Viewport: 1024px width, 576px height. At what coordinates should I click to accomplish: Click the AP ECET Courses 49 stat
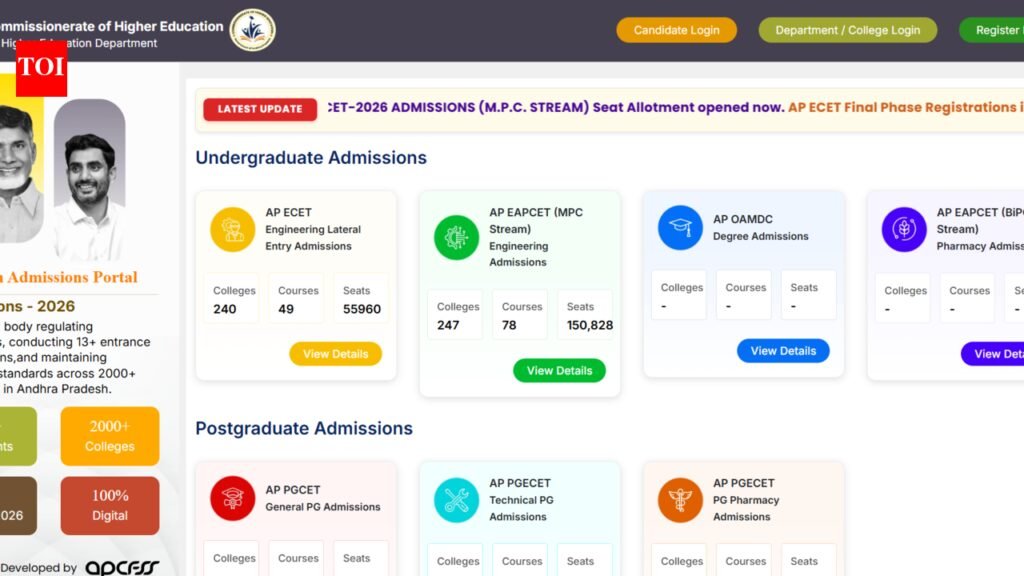pos(296,299)
